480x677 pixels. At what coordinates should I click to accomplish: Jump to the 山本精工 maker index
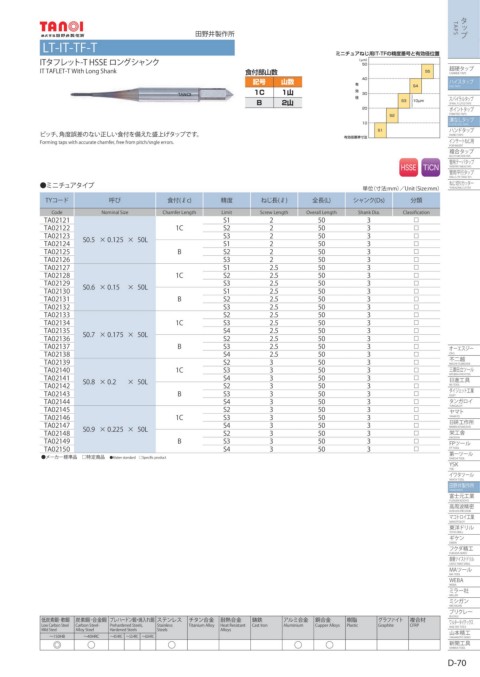462,634
